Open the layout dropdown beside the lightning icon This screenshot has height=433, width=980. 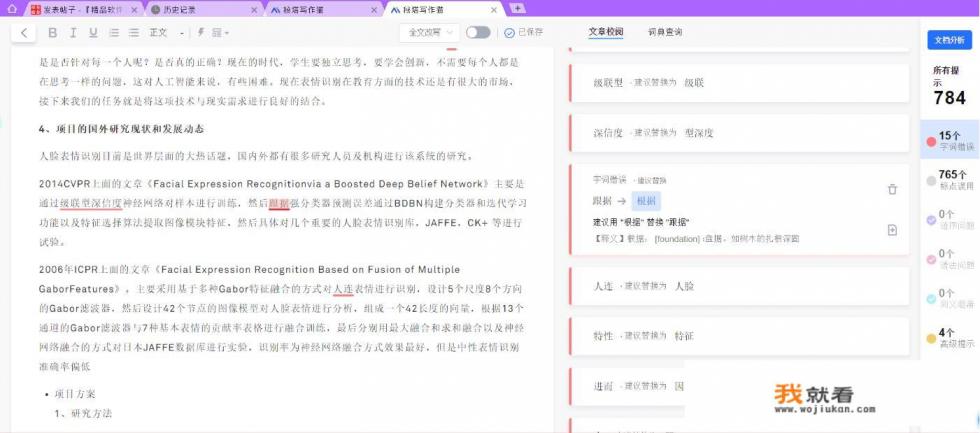point(221,32)
